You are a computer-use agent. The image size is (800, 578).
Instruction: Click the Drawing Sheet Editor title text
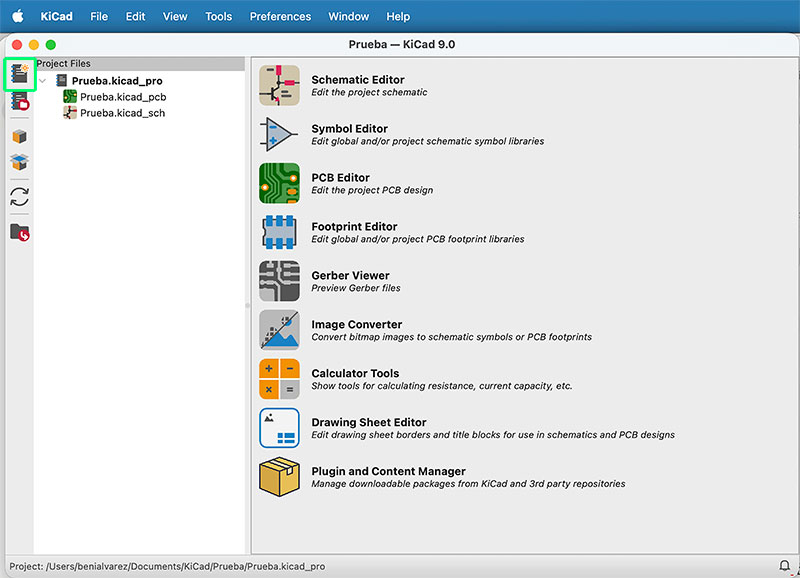369,422
